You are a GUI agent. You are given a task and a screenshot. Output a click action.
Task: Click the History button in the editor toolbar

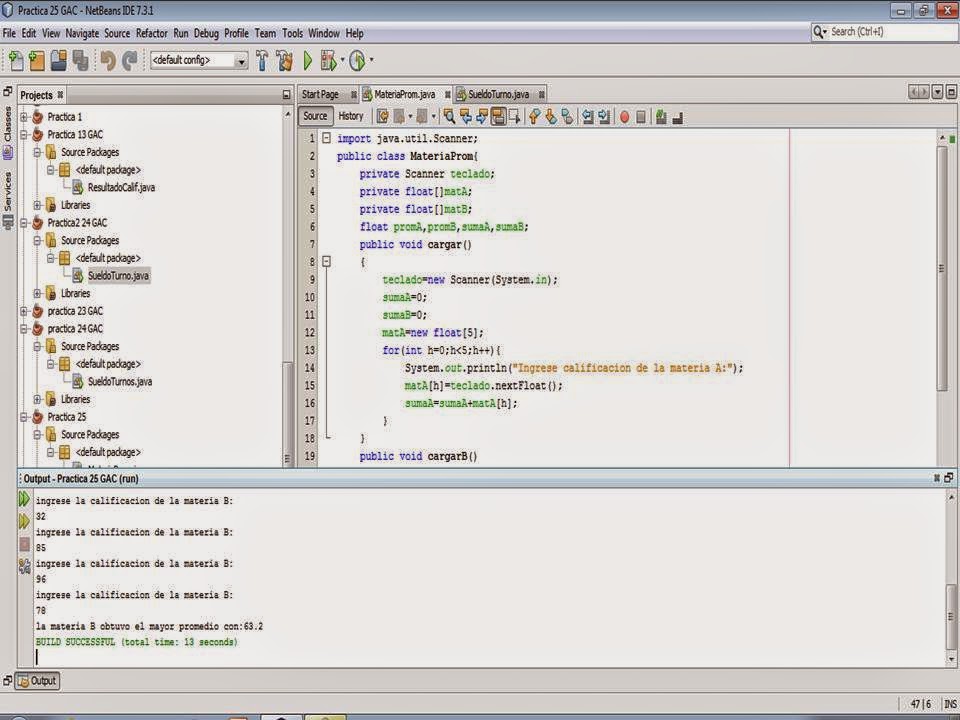[352, 116]
